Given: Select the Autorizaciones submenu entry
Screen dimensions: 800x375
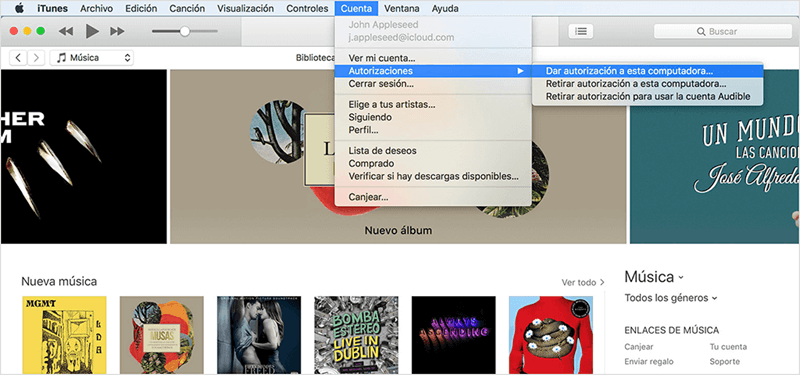Looking at the screenshot, I should click(x=433, y=71).
